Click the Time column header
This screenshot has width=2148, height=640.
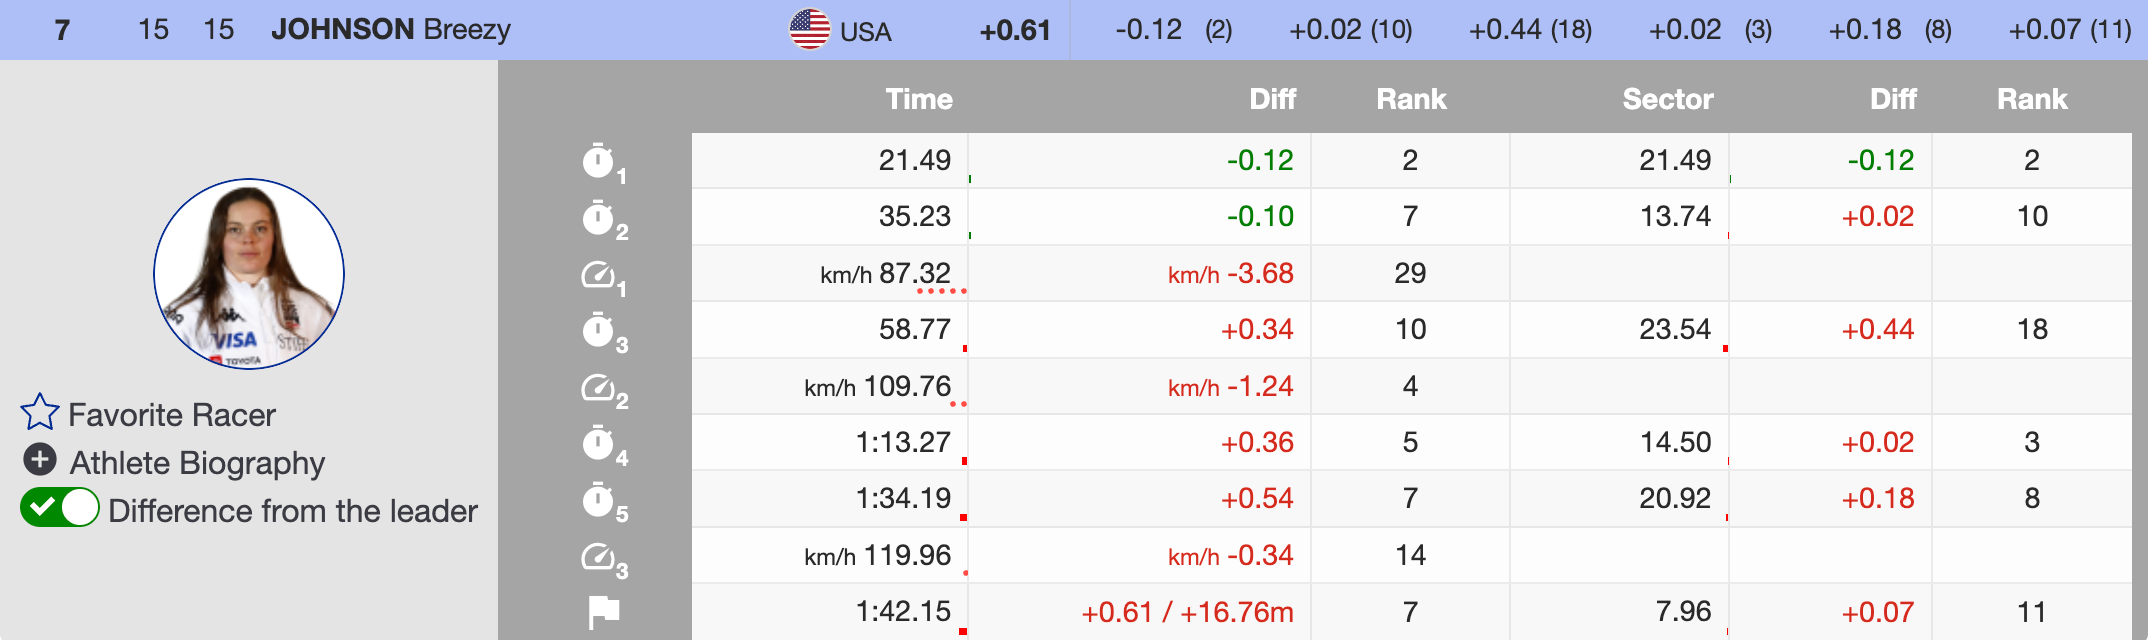point(918,99)
